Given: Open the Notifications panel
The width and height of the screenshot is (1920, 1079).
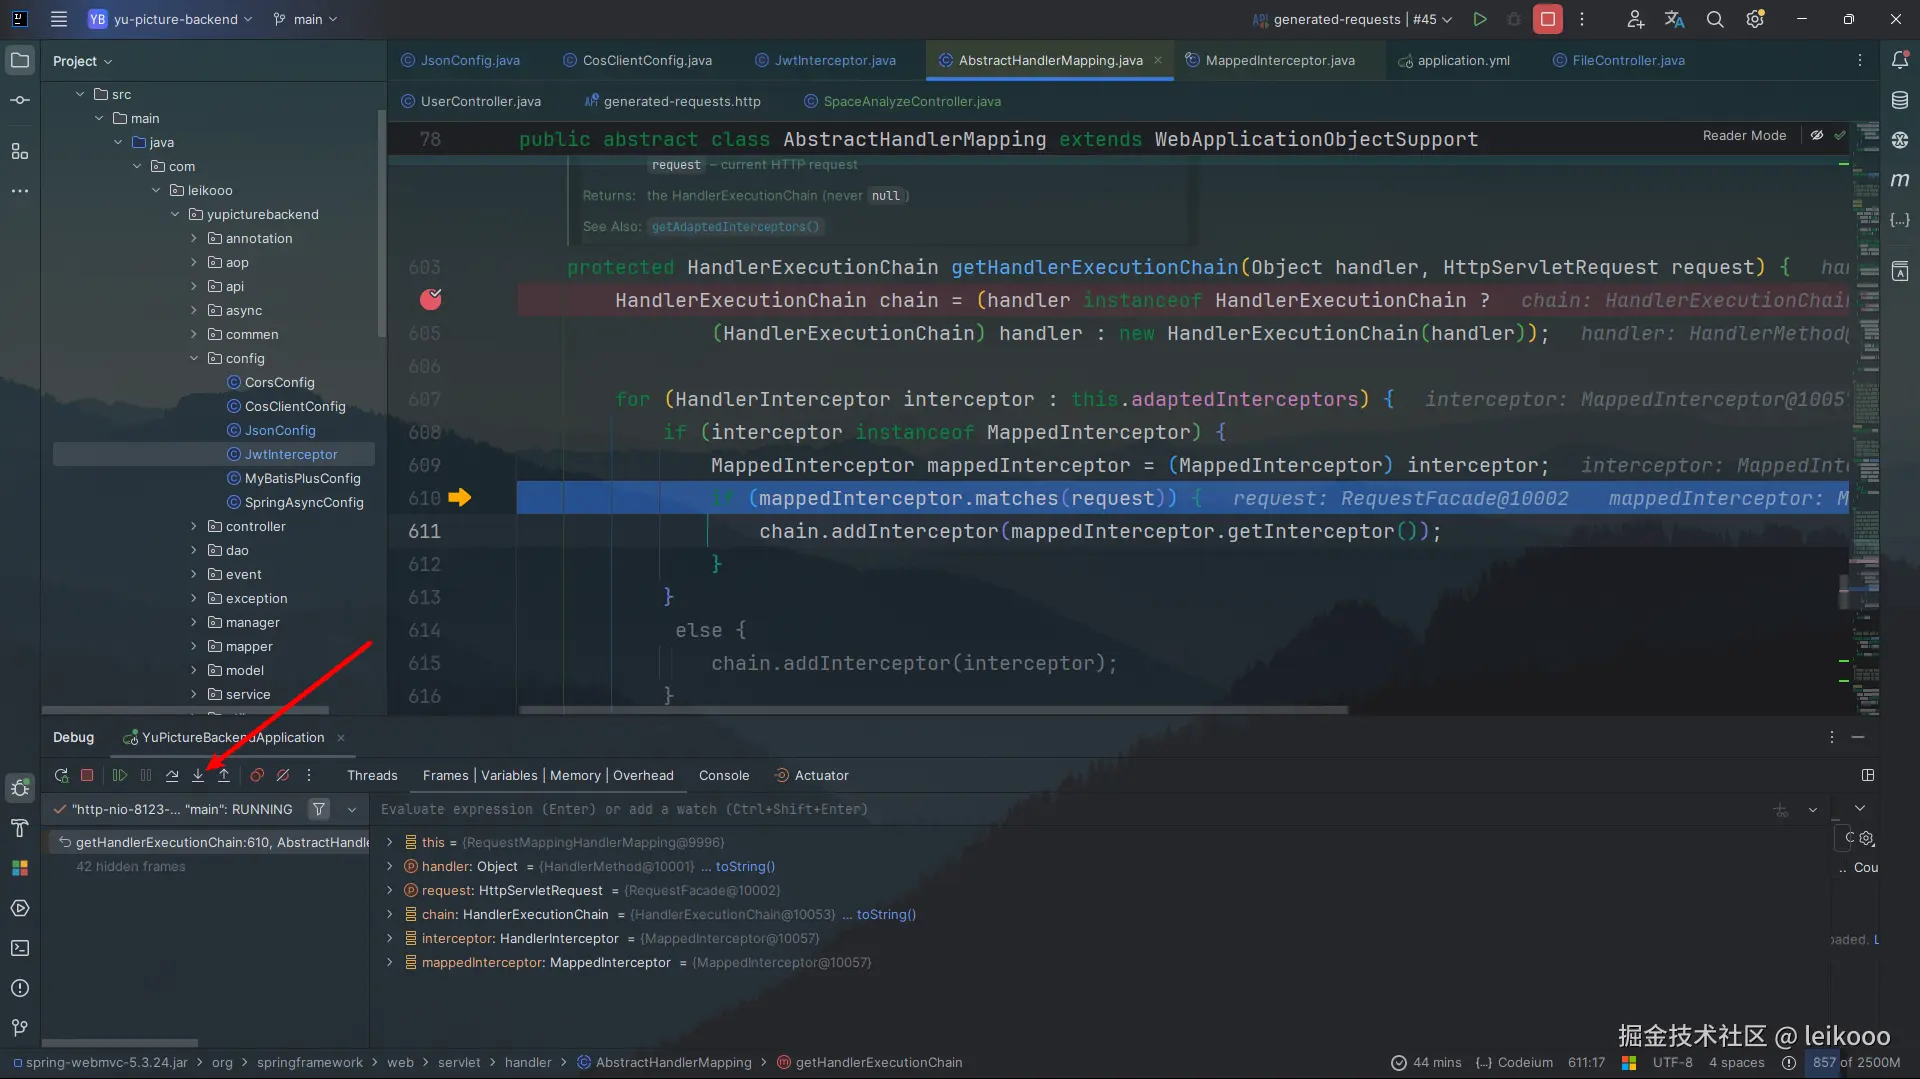Looking at the screenshot, I should click(1900, 60).
